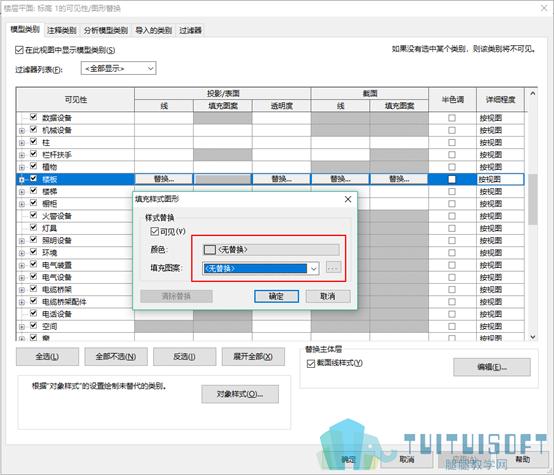Expand the 环境 category

point(22,253)
